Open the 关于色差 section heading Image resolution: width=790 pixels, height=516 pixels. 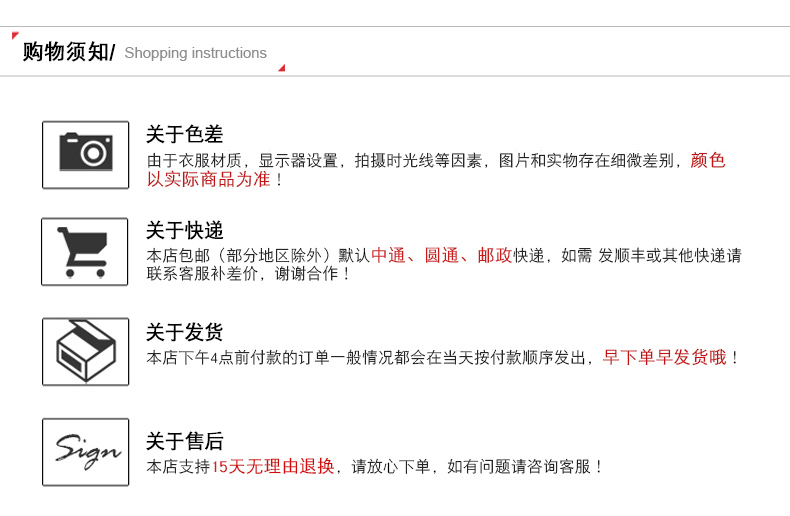pyautogui.click(x=184, y=134)
